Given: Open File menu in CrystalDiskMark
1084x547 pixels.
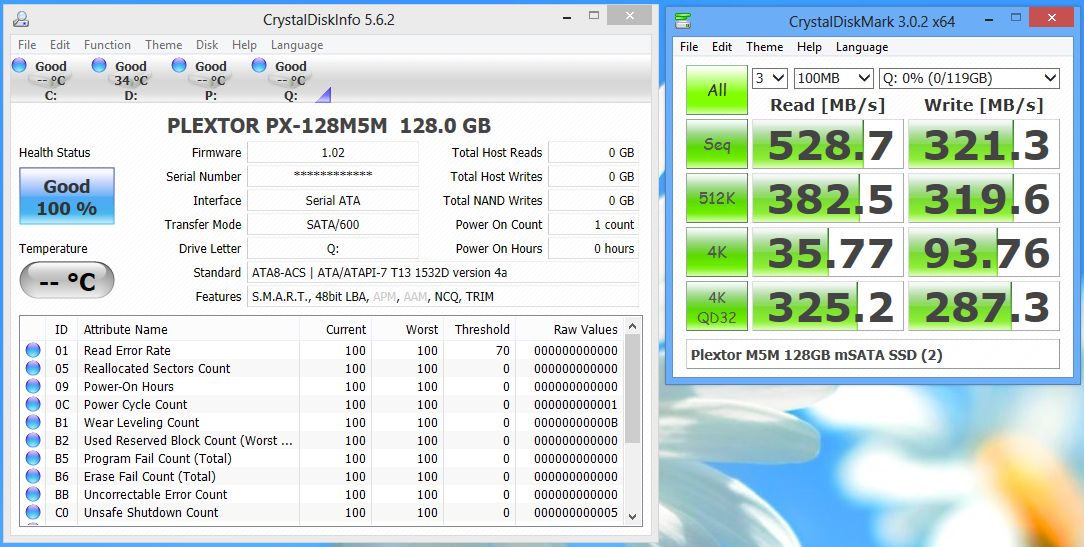Looking at the screenshot, I should pos(689,47).
